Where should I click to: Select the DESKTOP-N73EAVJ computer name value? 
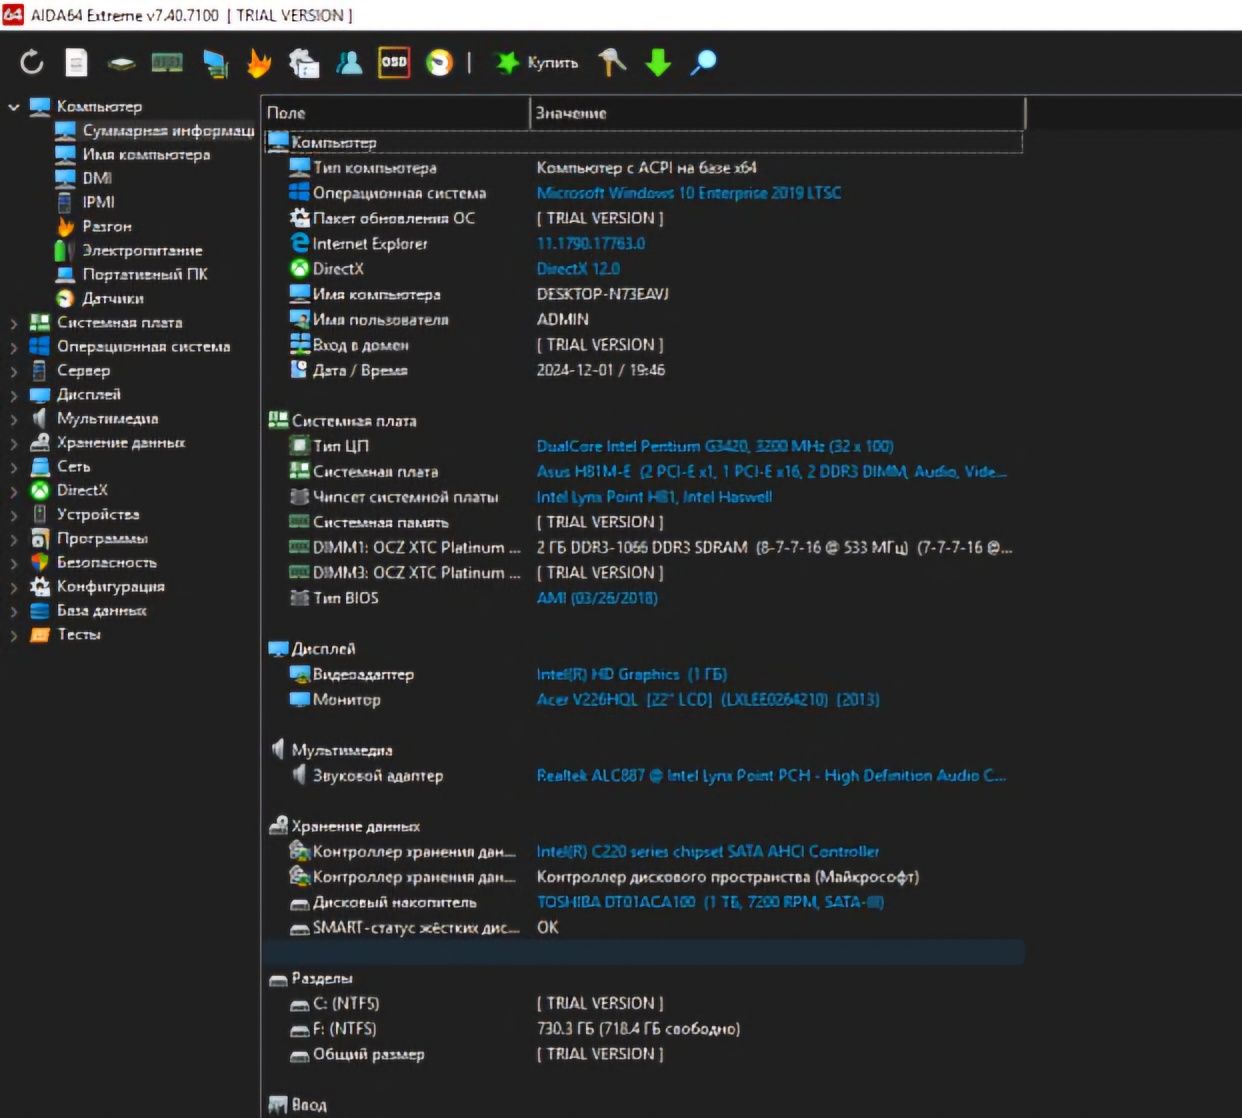pyautogui.click(x=603, y=294)
